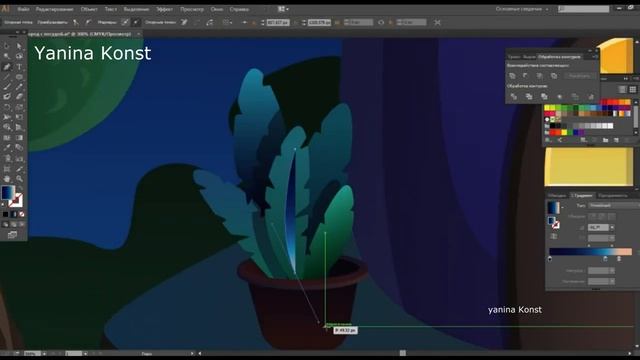Click the Разобрать button in Pathfinder
This screenshot has width=640, height=360.
point(579,76)
